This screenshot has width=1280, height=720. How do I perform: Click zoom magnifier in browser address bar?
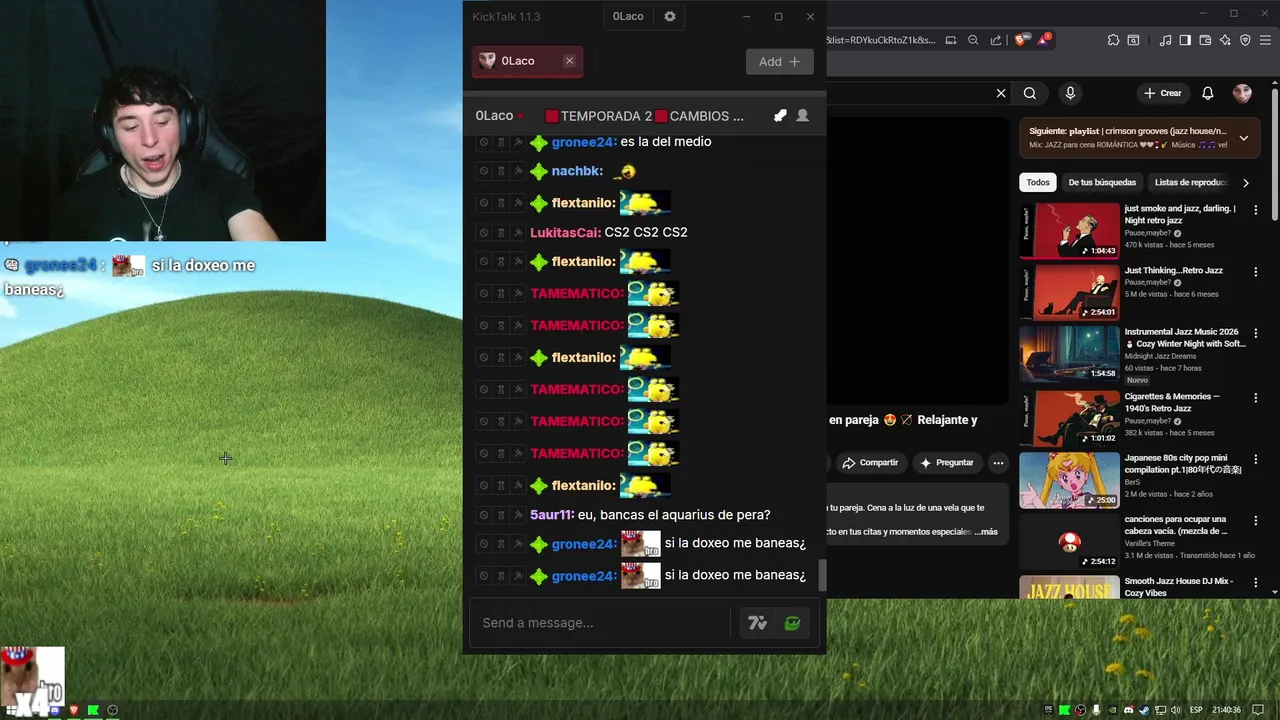pyautogui.click(x=973, y=40)
